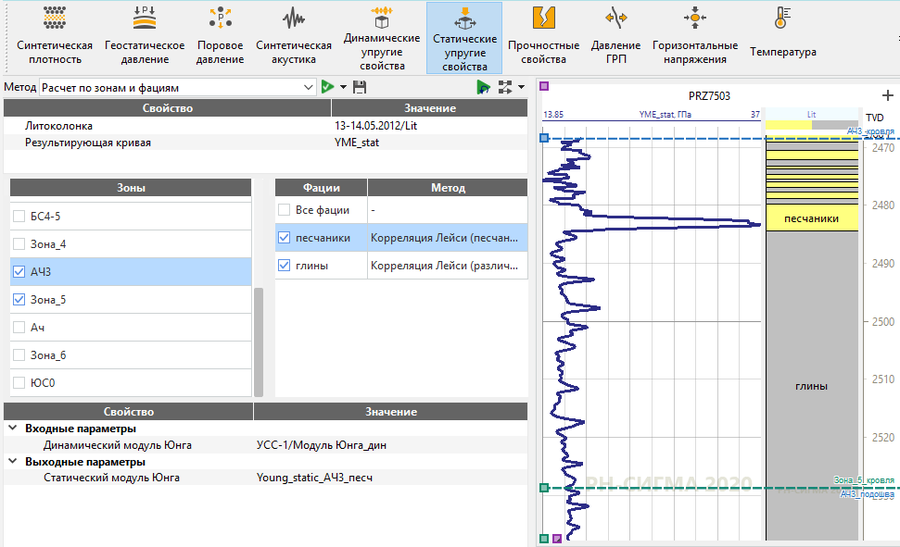The image size is (900, 547).
Task: Open the Метод calculation dropdown
Action: point(308,88)
